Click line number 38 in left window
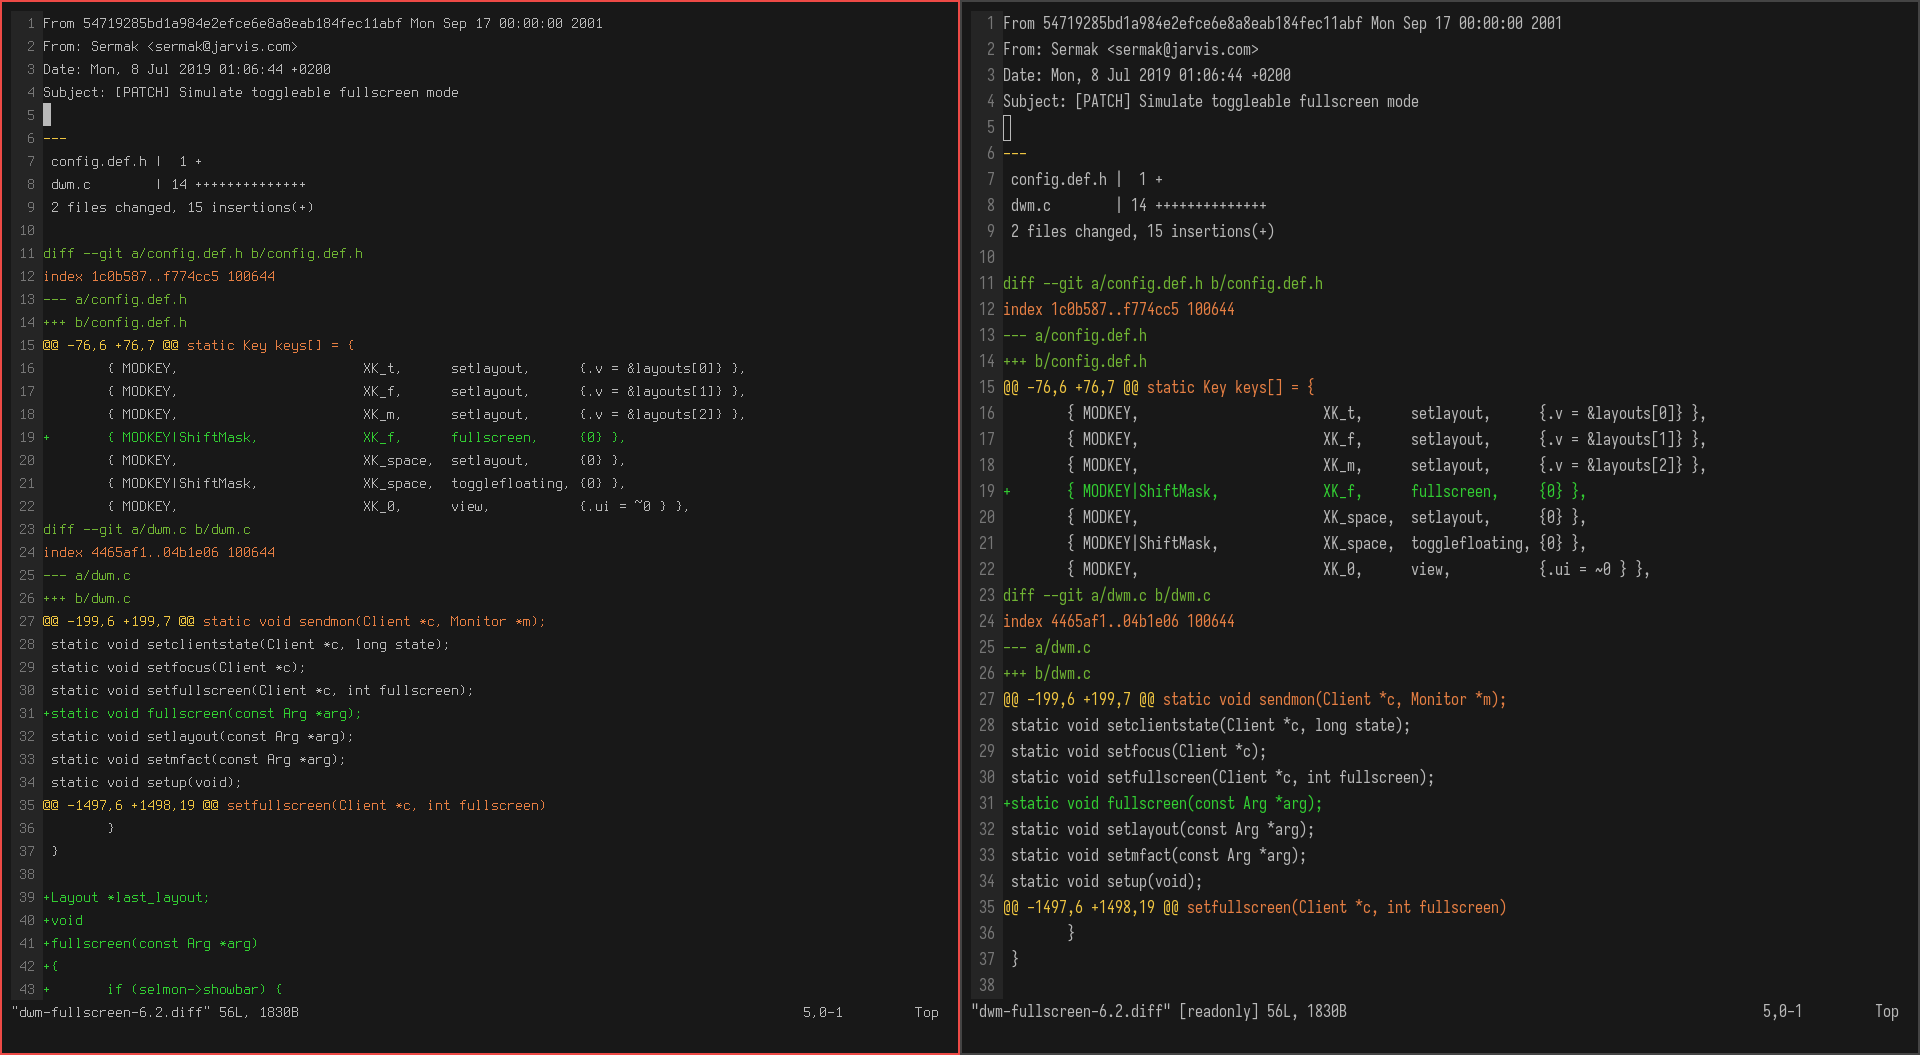Screen dimensions: 1920x1055 point(27,874)
